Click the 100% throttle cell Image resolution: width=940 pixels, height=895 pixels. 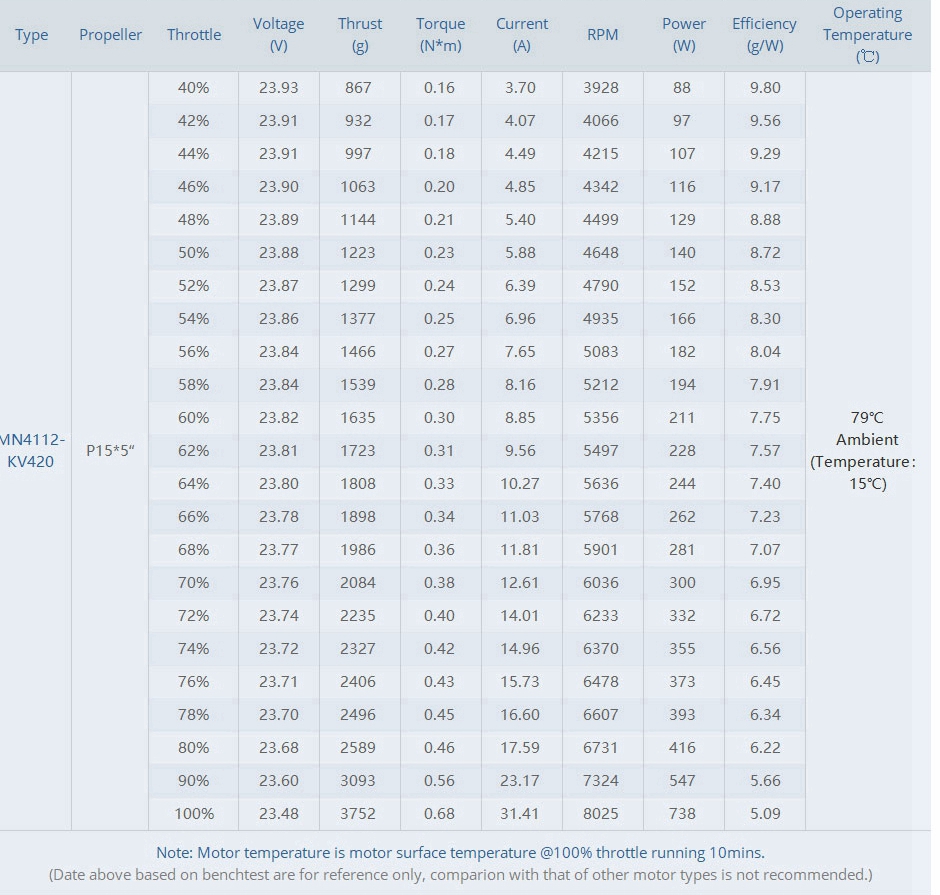tap(193, 813)
